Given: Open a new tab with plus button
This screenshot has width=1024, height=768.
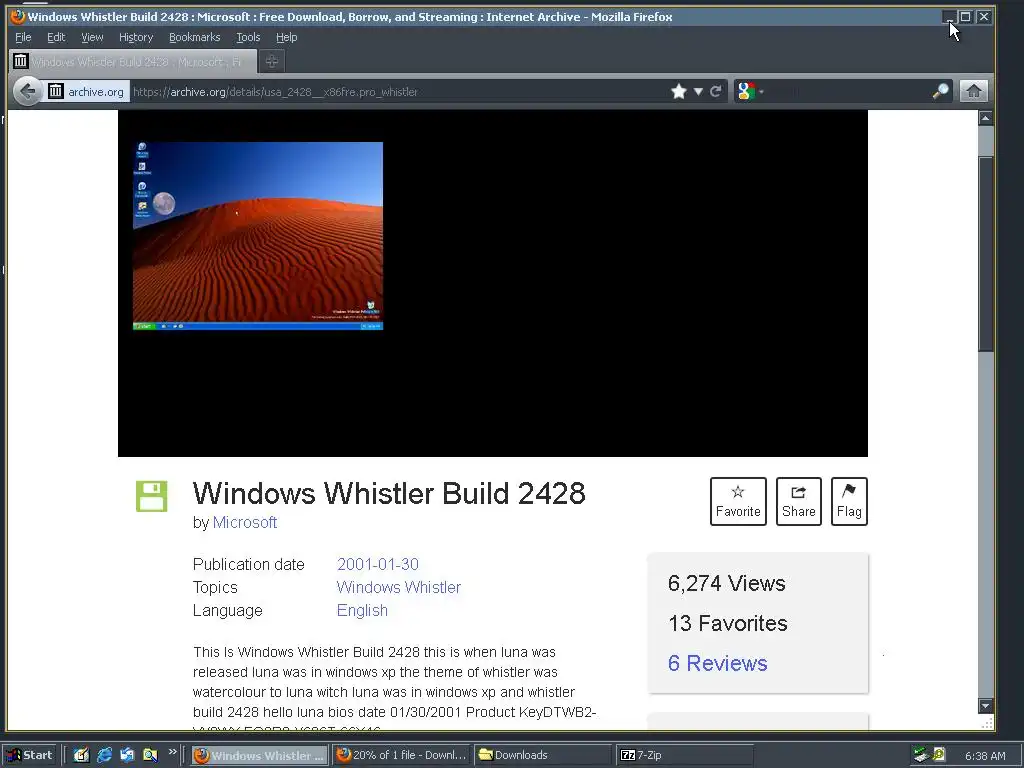Looking at the screenshot, I should point(272,61).
